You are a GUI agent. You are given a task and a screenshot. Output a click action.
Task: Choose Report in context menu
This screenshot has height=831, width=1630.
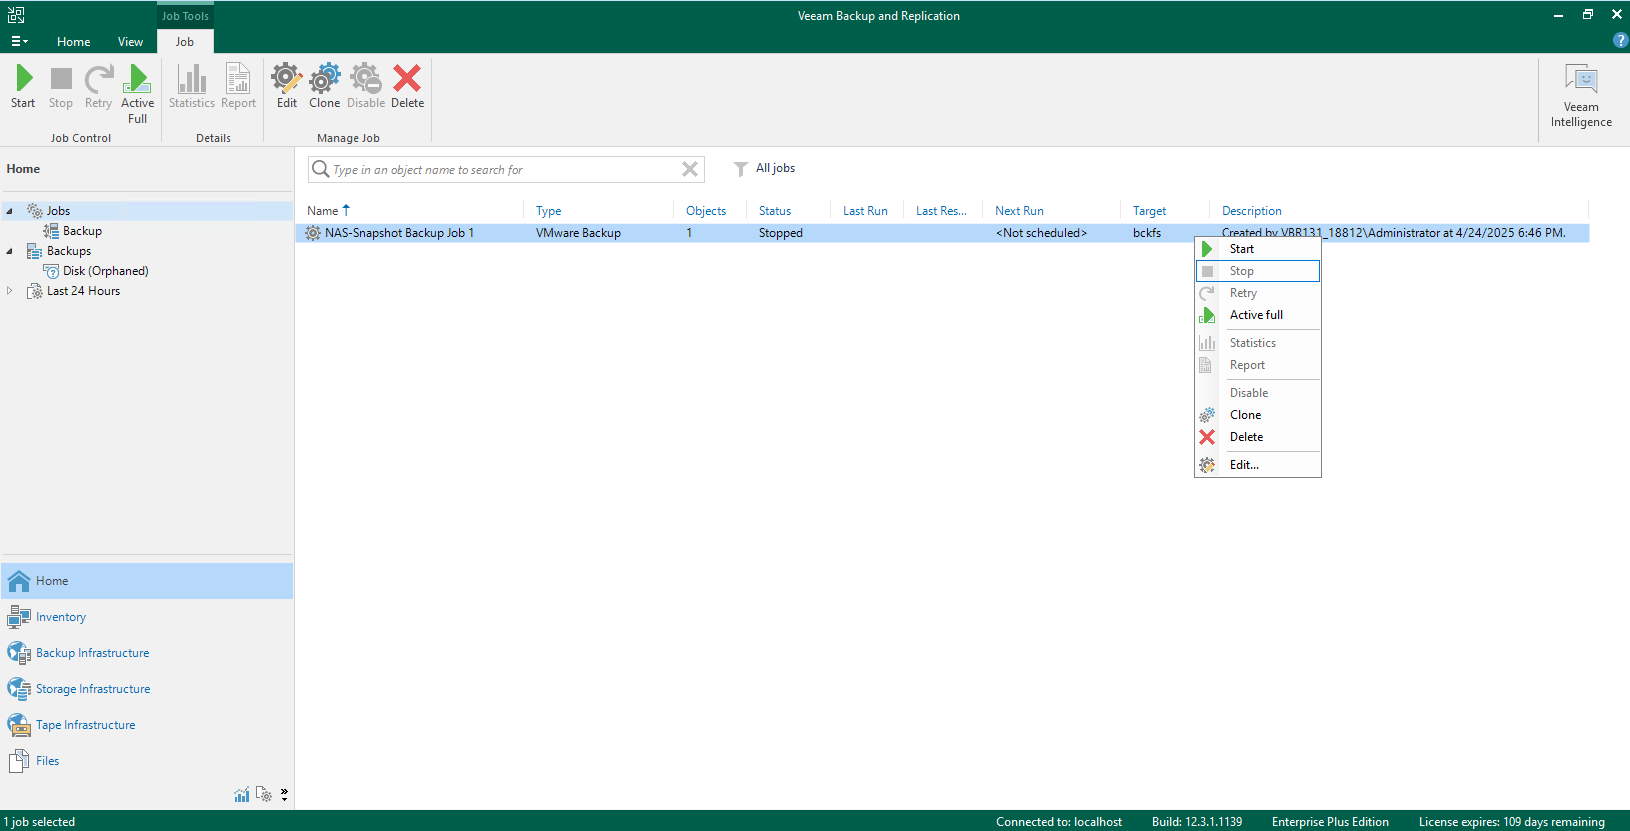(x=1258, y=365)
